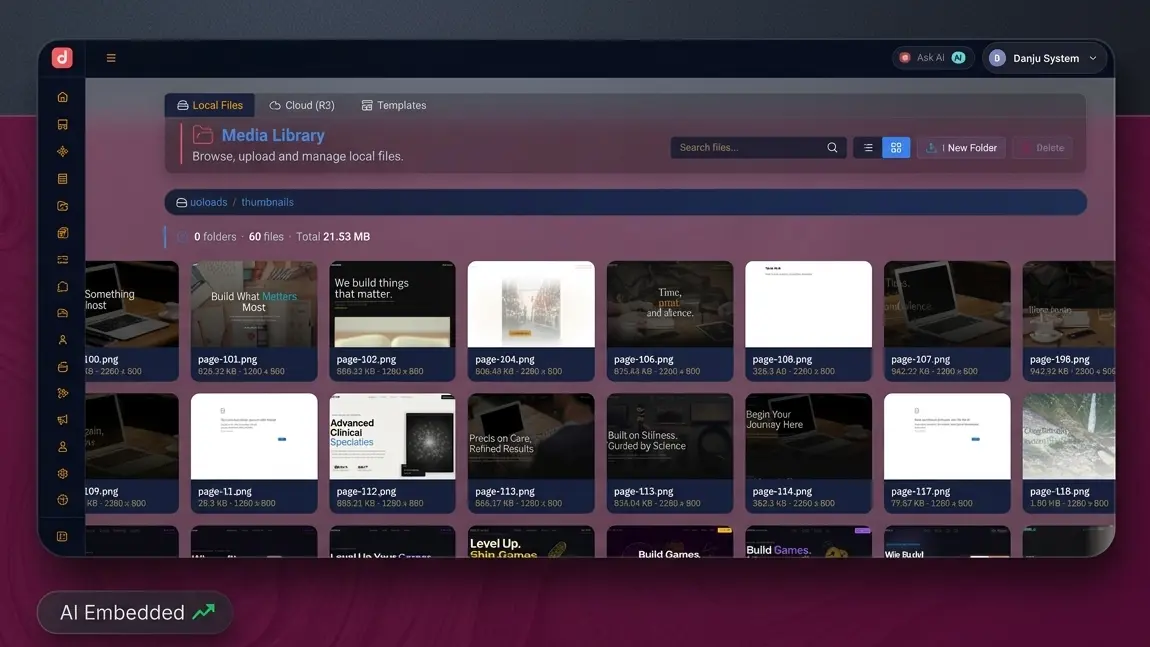Switch to list view
This screenshot has width=1150, height=647.
tap(868, 147)
